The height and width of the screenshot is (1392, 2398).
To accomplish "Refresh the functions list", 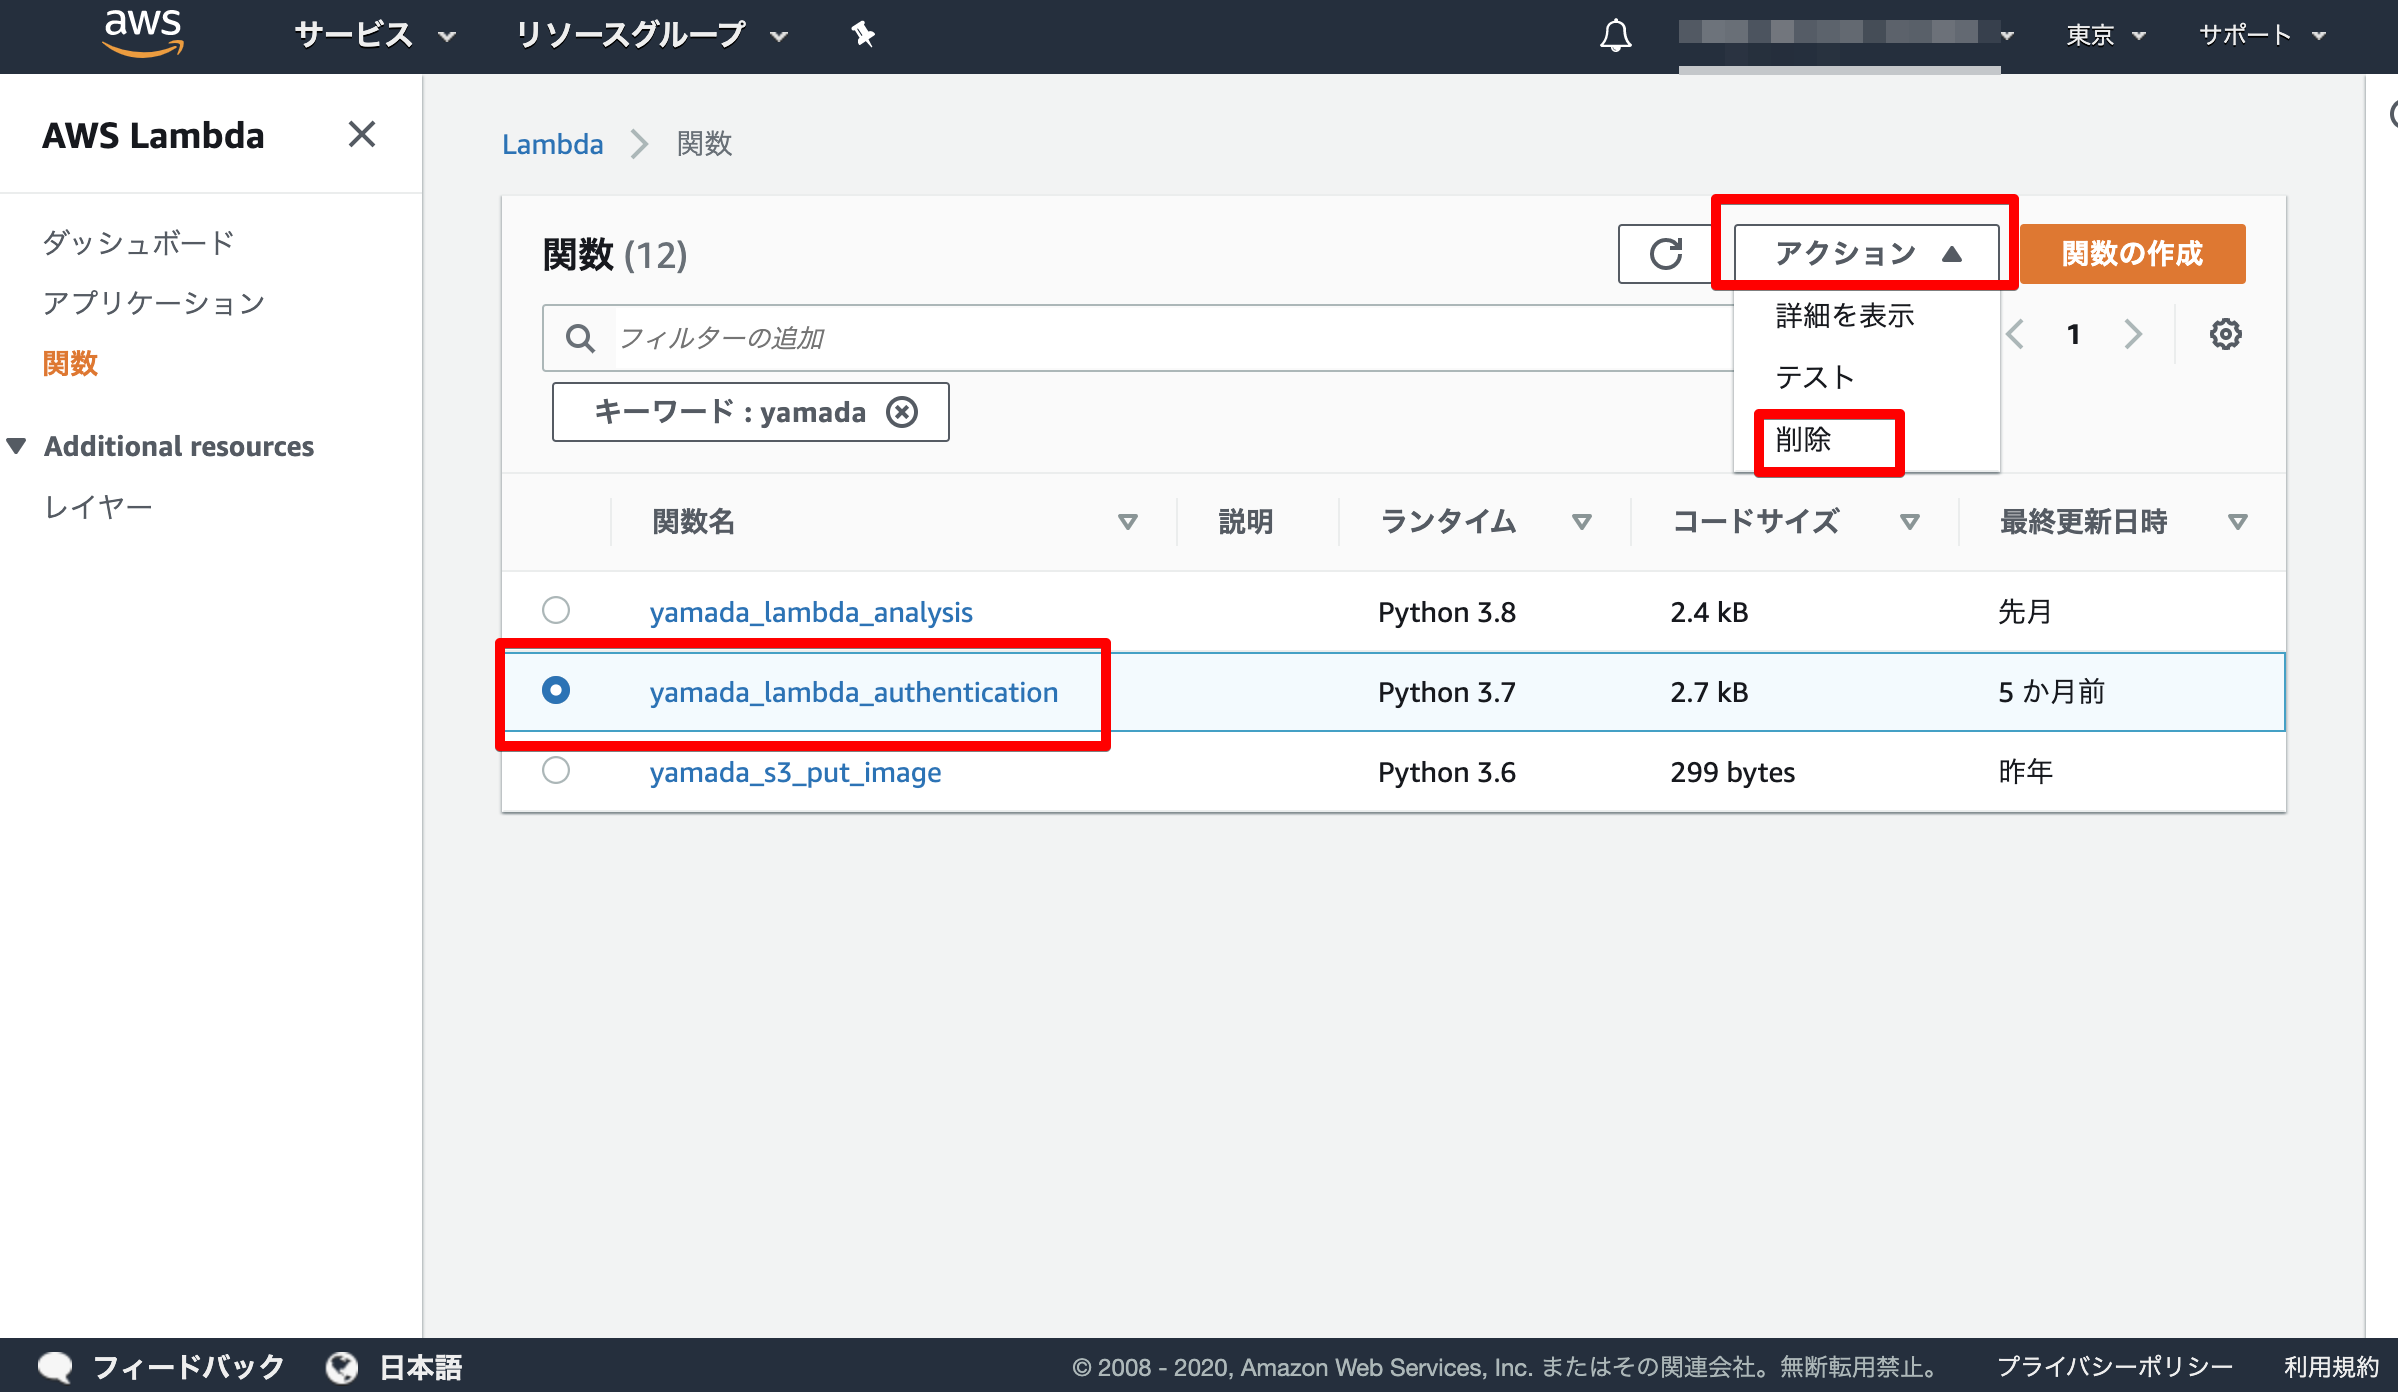I will tap(1666, 254).
